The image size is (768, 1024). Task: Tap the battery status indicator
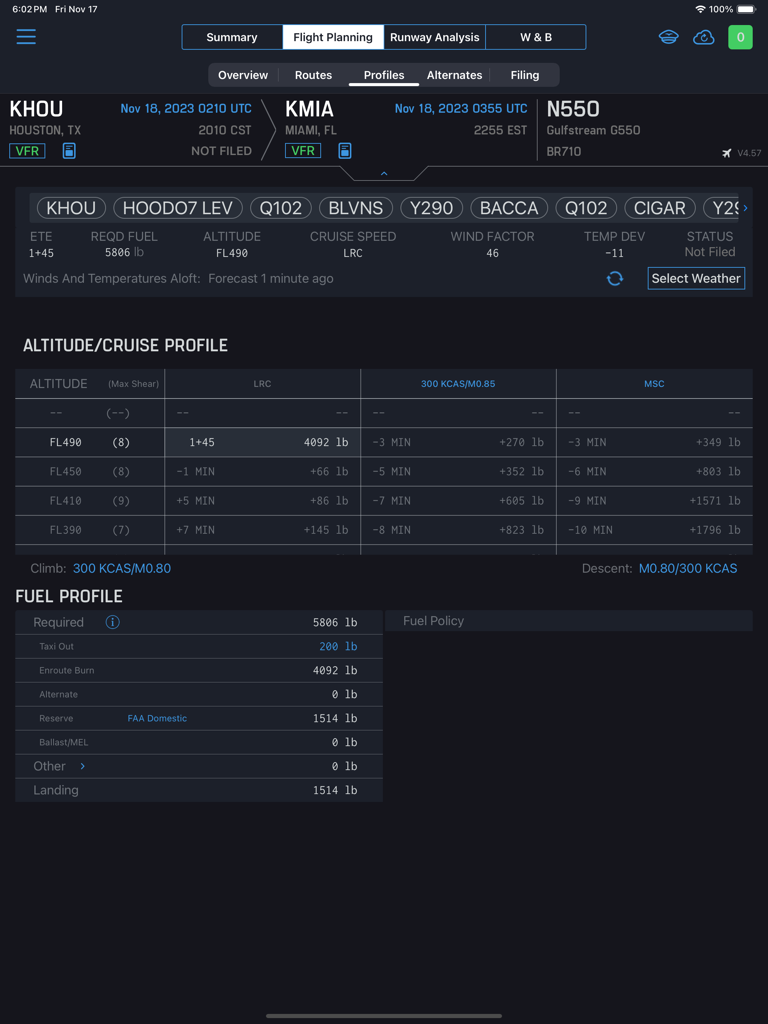(x=746, y=9)
